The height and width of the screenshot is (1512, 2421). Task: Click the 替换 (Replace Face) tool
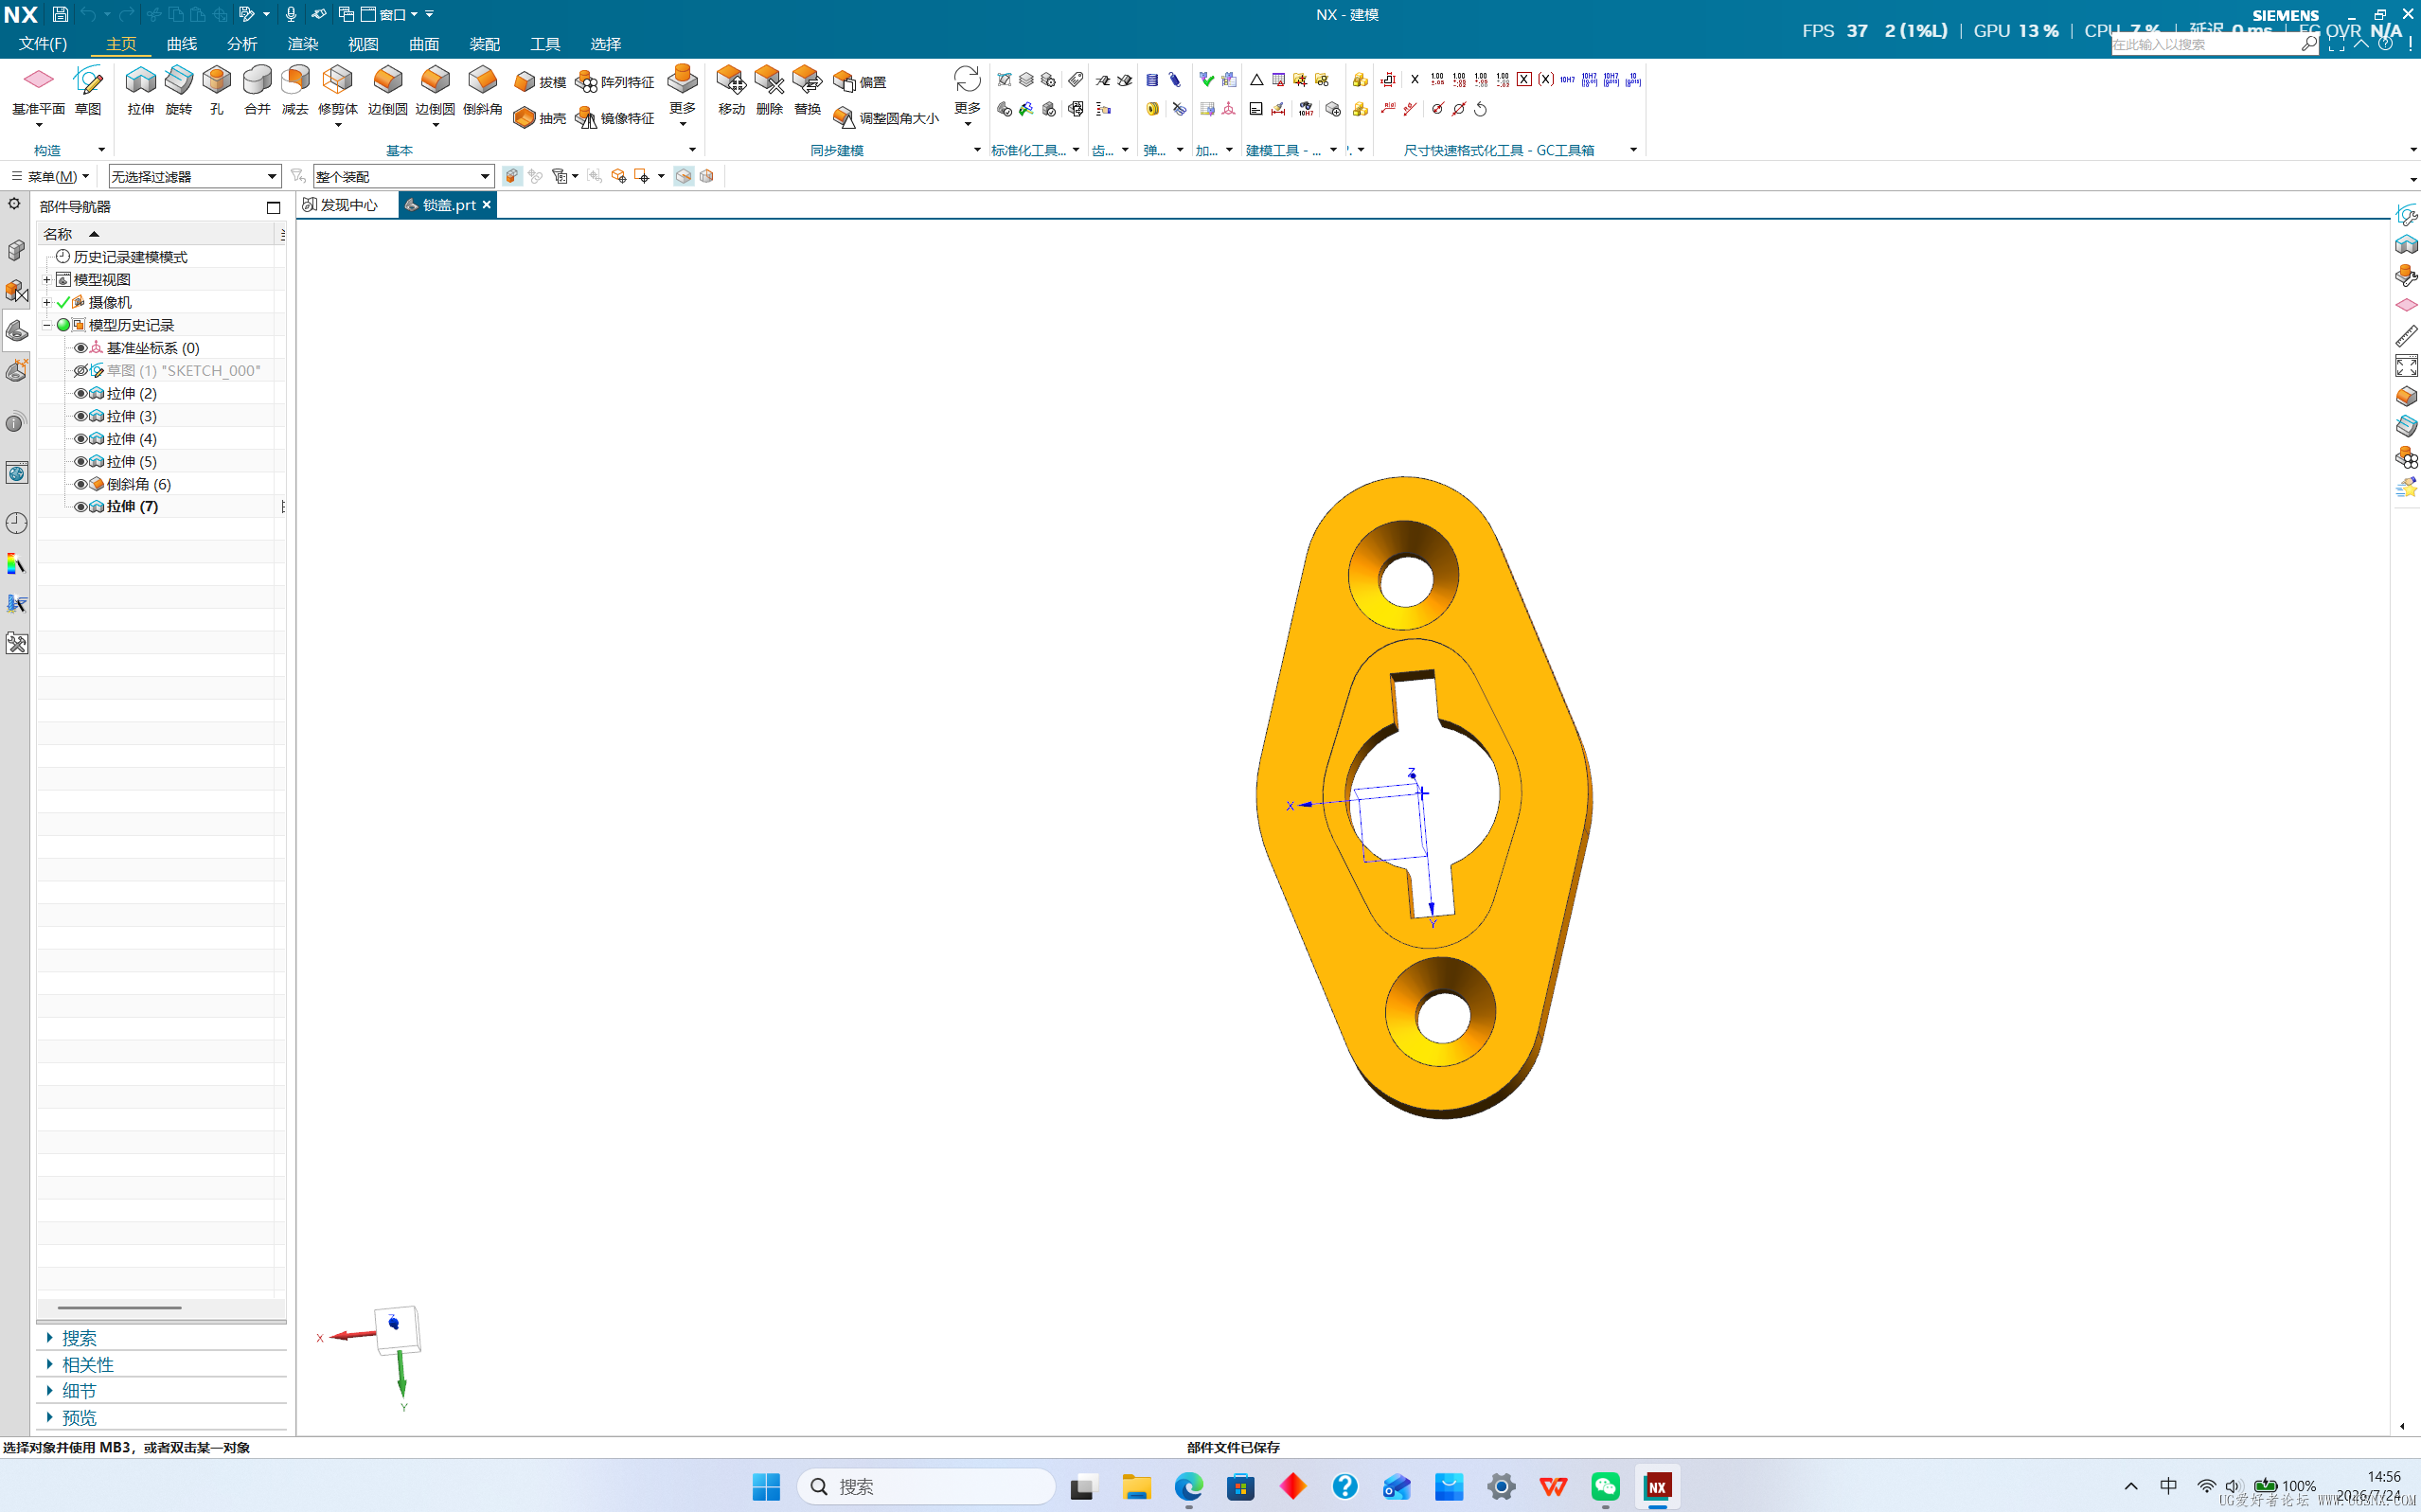(x=807, y=90)
